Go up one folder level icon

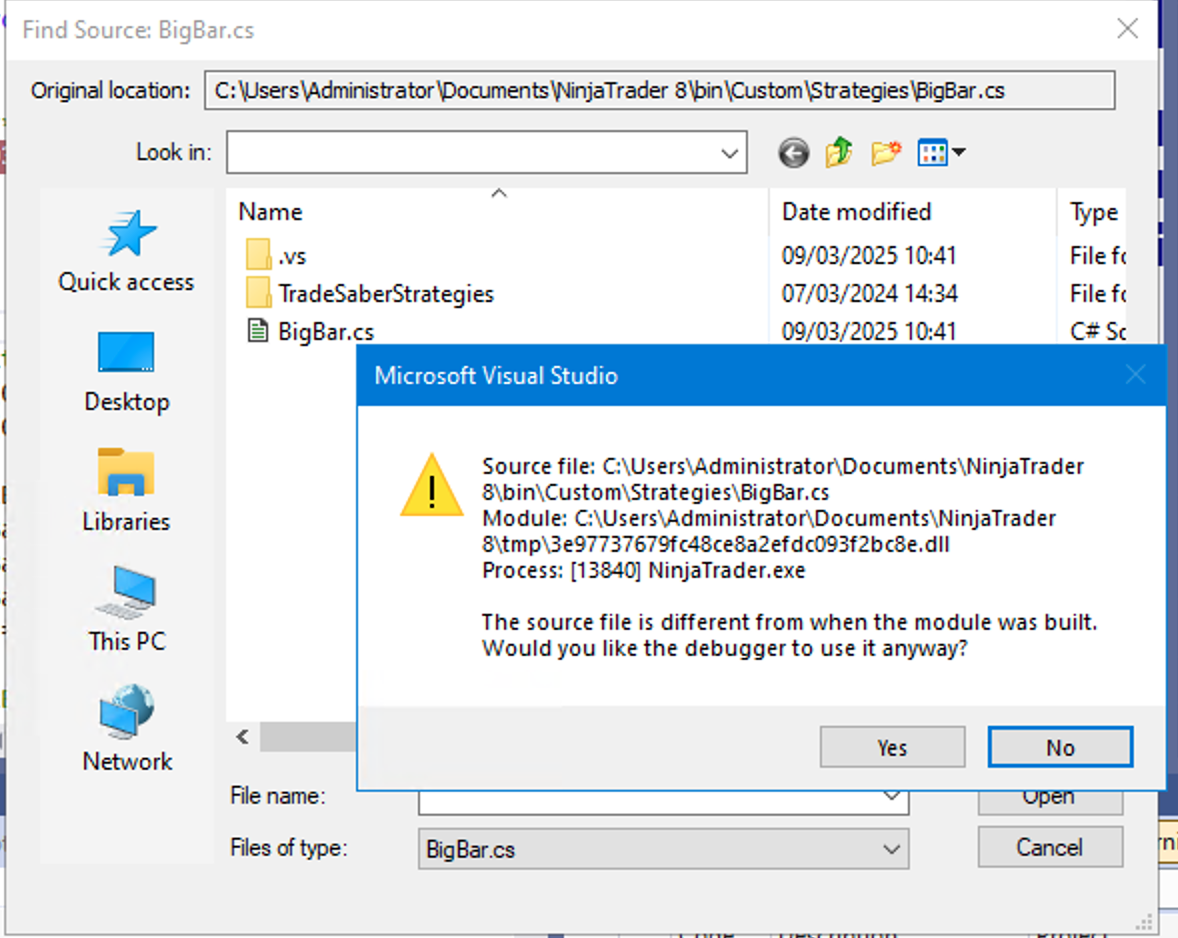click(x=839, y=152)
